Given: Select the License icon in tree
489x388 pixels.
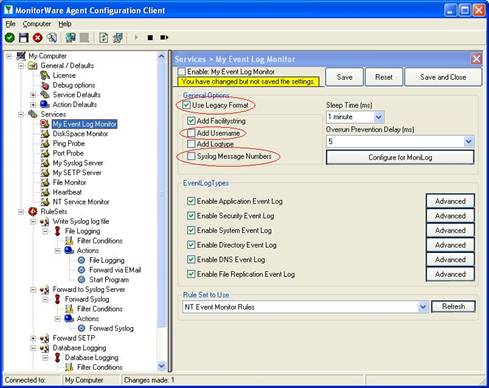Looking at the screenshot, I should (45, 76).
